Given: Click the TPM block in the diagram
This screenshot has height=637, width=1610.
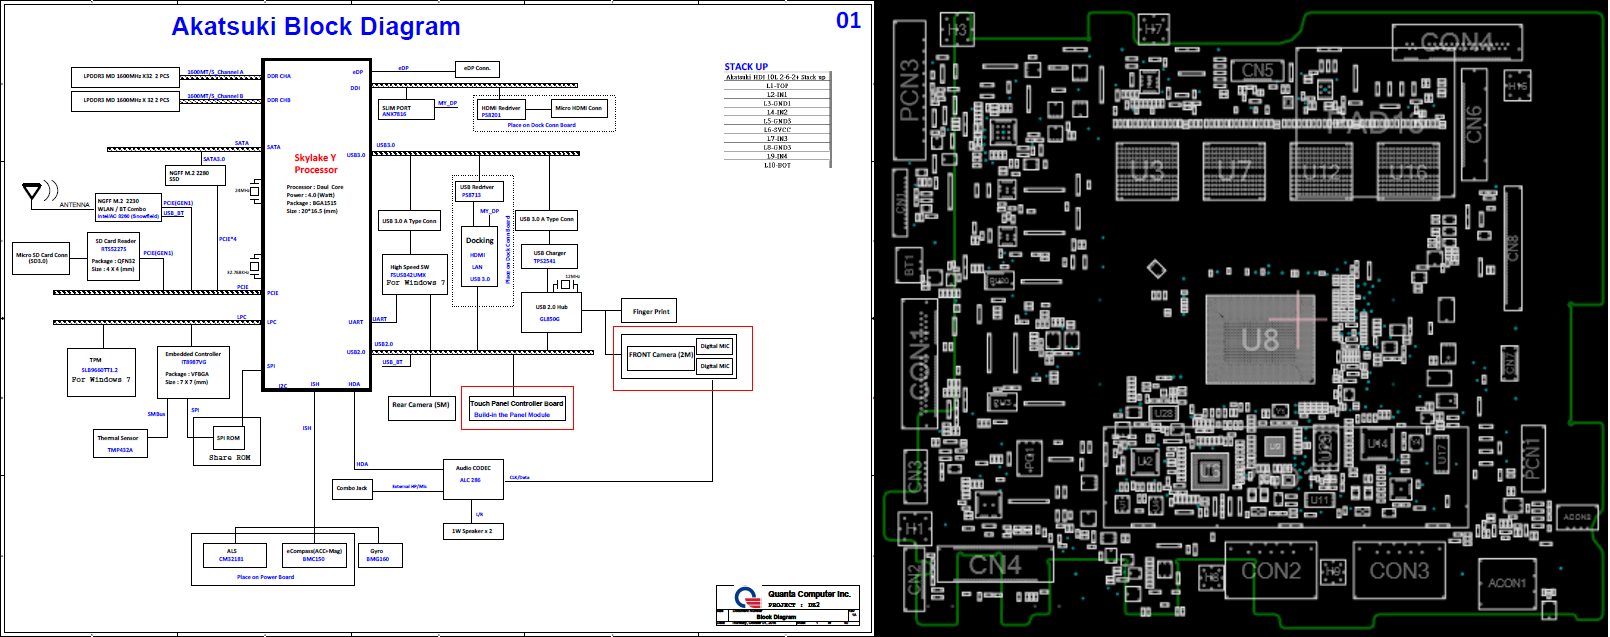Looking at the screenshot, I should (100, 372).
